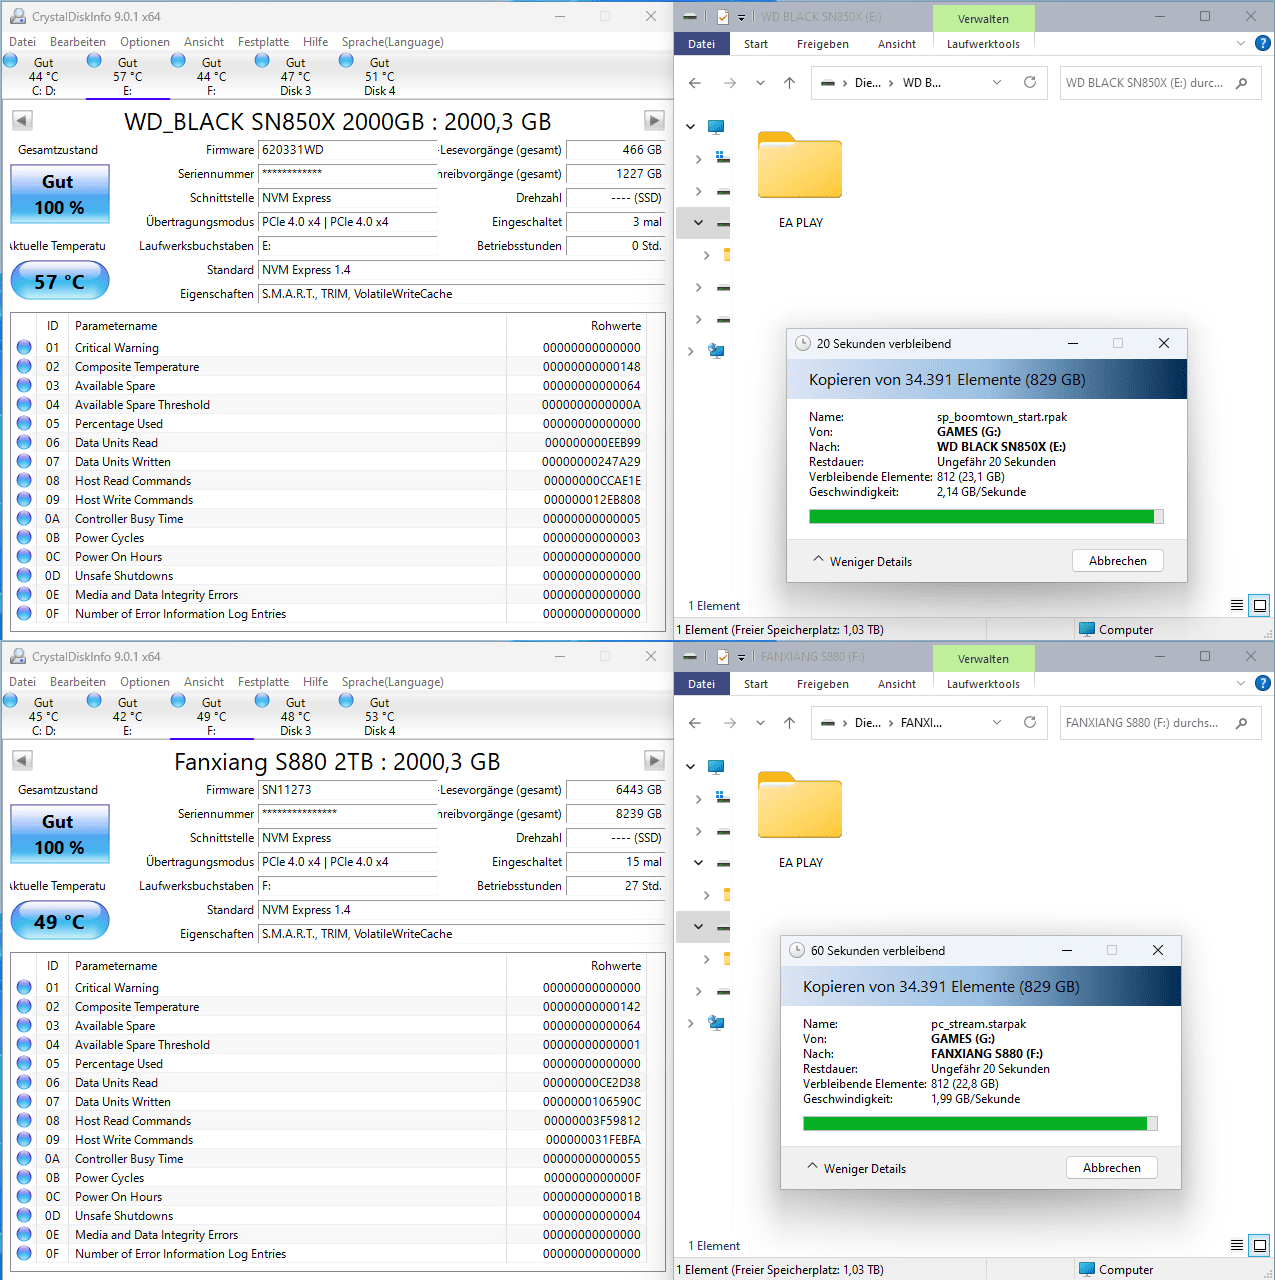Click 57 °C temperature button in WD_BLACK window
The width and height of the screenshot is (1275, 1280).
pyautogui.click(x=60, y=281)
